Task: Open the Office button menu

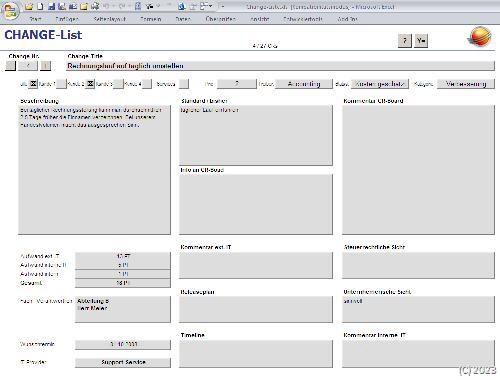Action: (x=9, y=11)
